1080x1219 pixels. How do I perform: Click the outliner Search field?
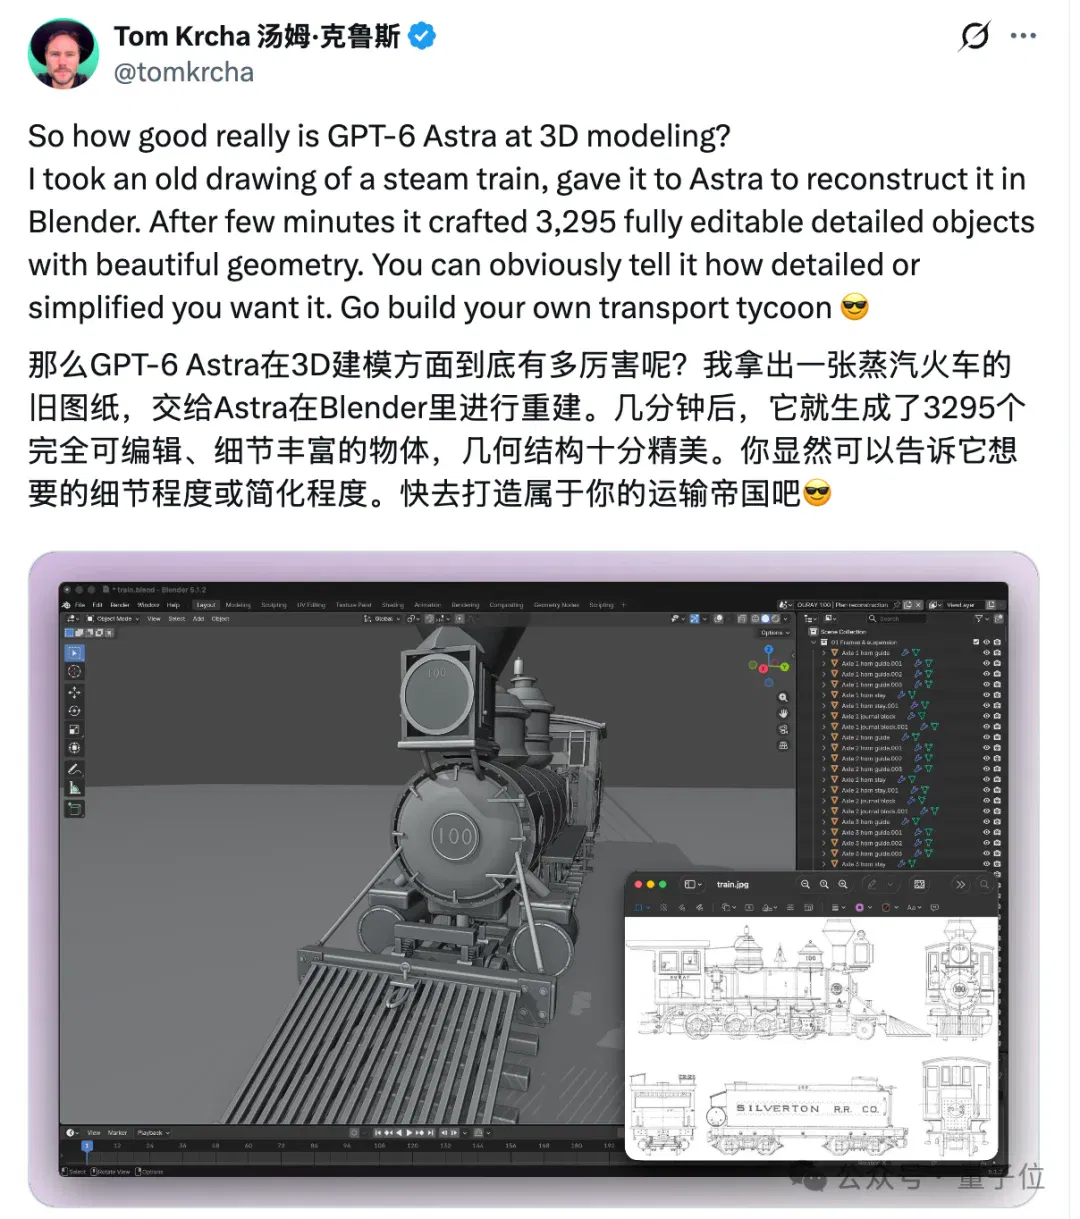[897, 618]
